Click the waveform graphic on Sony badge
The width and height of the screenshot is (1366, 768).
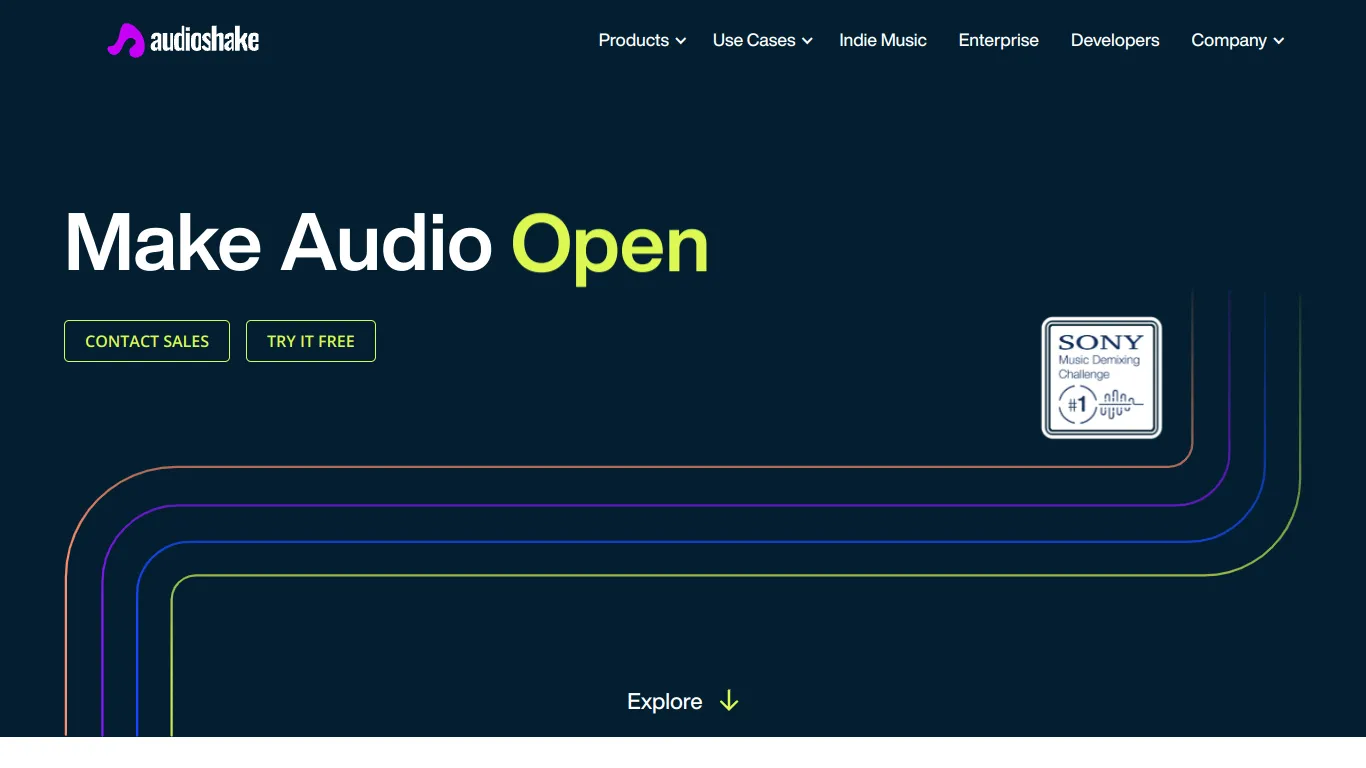coord(1121,404)
